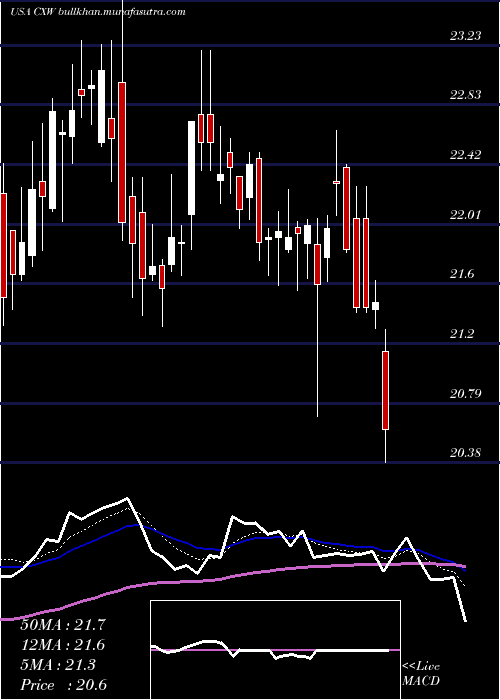Image resolution: width=500 pixels, height=700 pixels.
Task: Click the <<Live MACD label
Action: pos(421,674)
